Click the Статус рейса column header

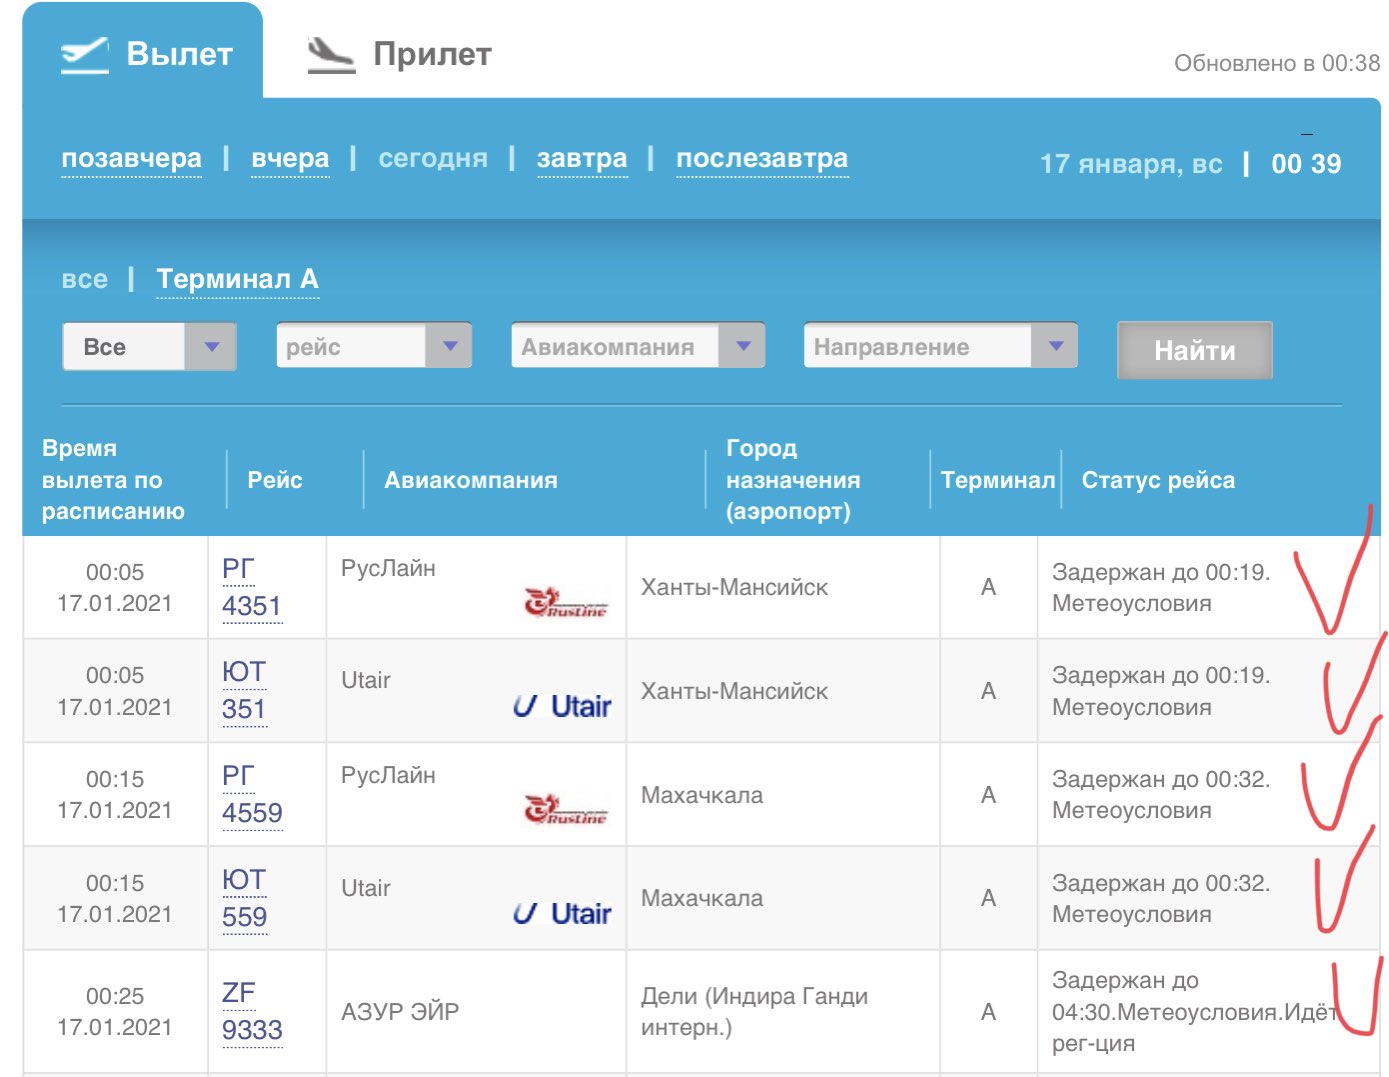pyautogui.click(x=1158, y=480)
